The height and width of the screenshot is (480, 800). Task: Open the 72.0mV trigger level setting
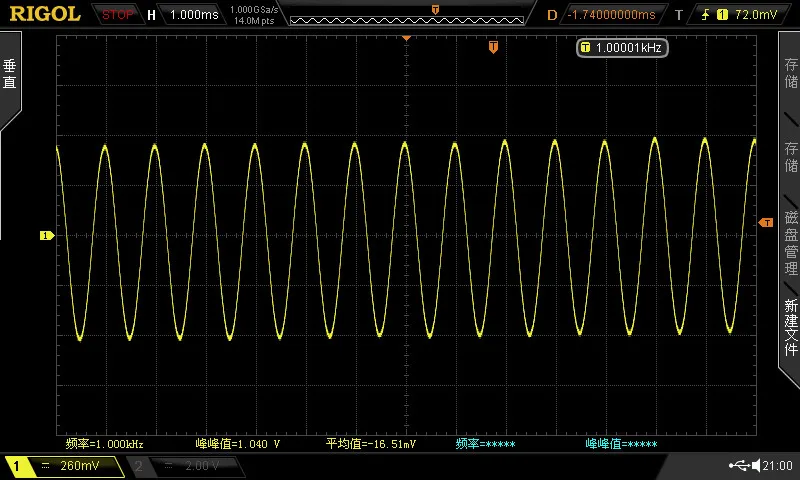tap(756, 15)
